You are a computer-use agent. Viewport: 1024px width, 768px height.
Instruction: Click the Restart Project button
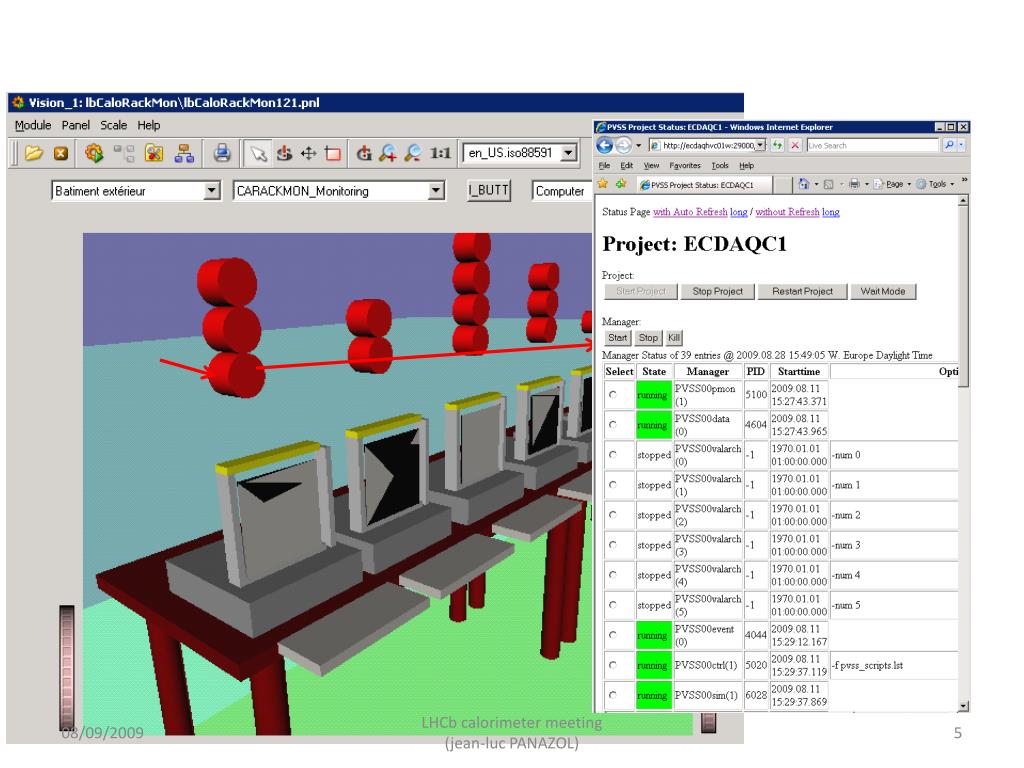coord(802,291)
